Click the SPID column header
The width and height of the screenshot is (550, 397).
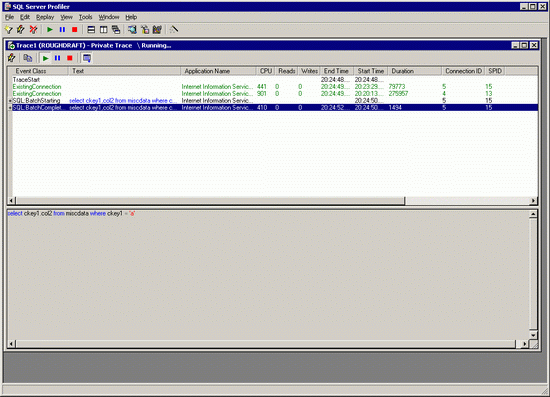[495, 71]
